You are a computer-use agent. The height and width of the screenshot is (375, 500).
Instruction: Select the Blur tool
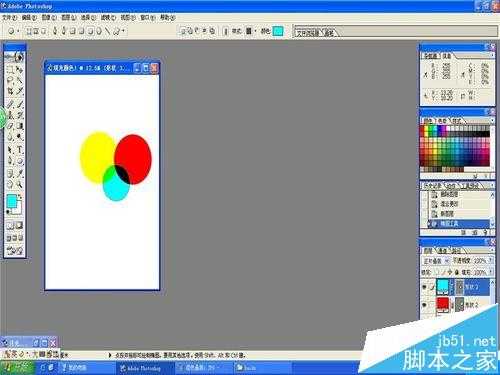[x=10, y=137]
